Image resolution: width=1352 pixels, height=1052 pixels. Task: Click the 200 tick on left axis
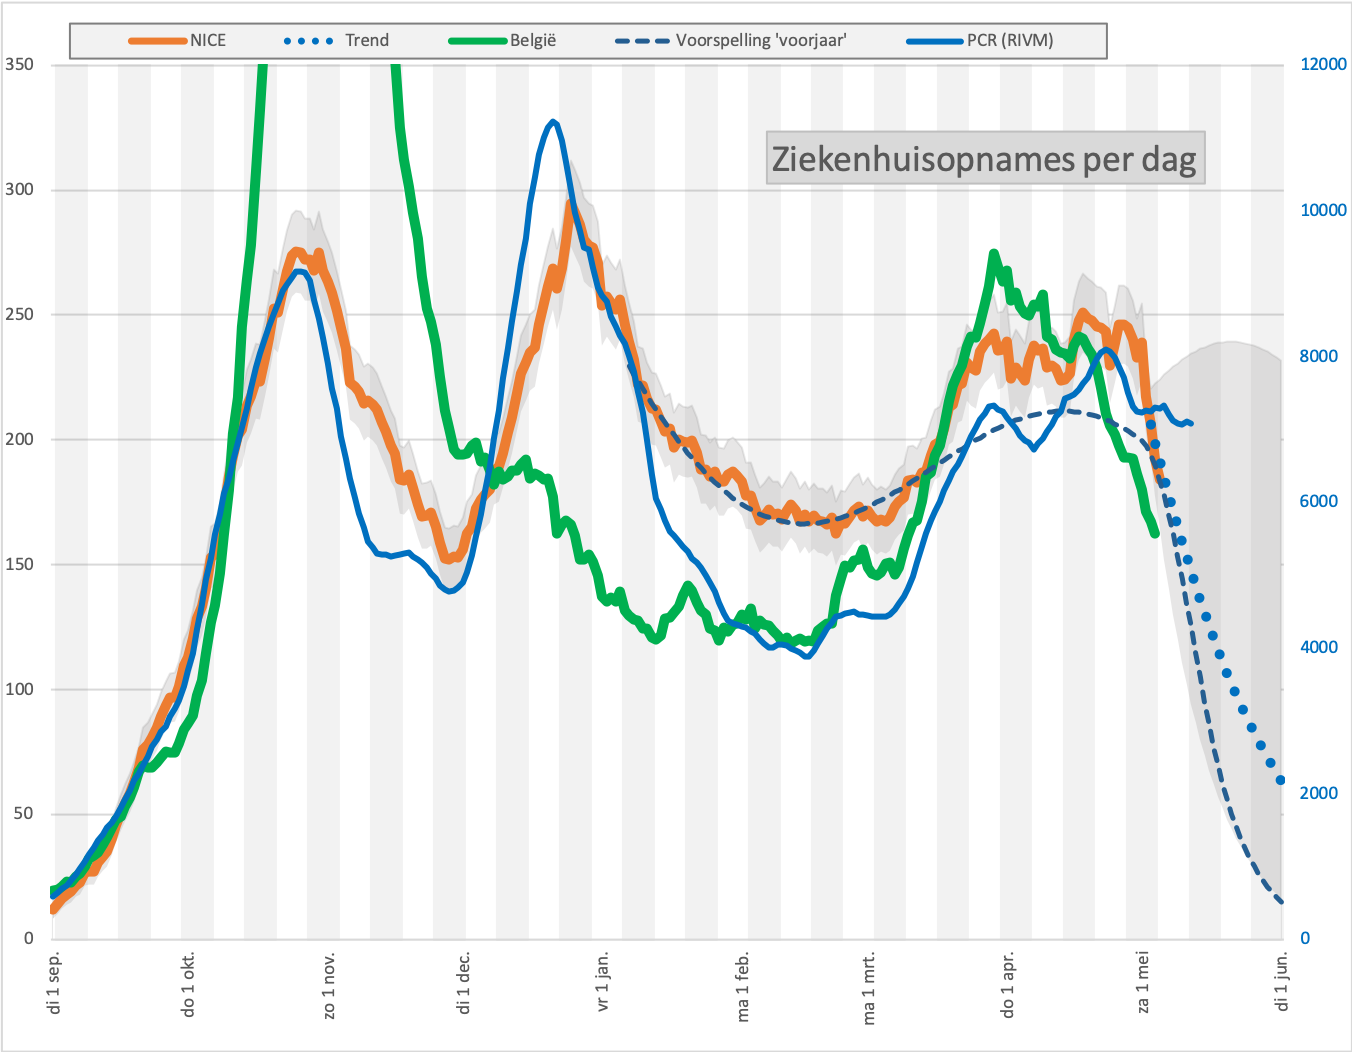coord(20,440)
